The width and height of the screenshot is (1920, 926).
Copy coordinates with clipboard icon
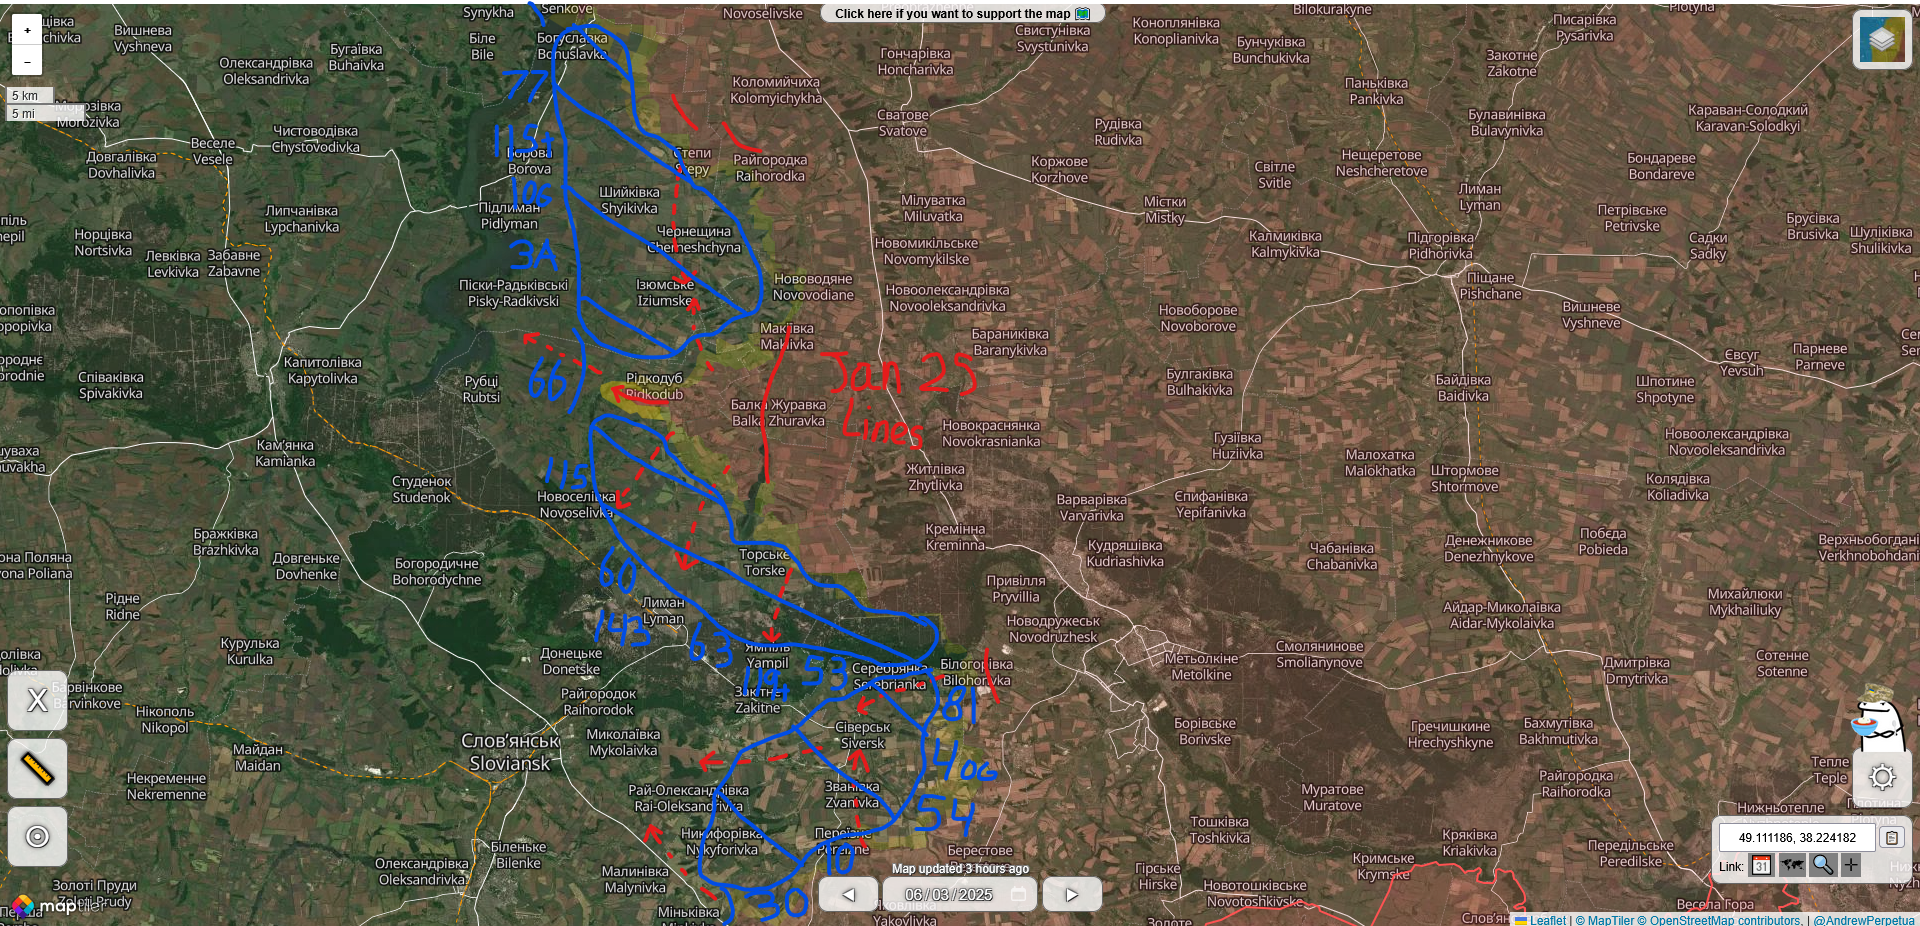coord(1892,837)
